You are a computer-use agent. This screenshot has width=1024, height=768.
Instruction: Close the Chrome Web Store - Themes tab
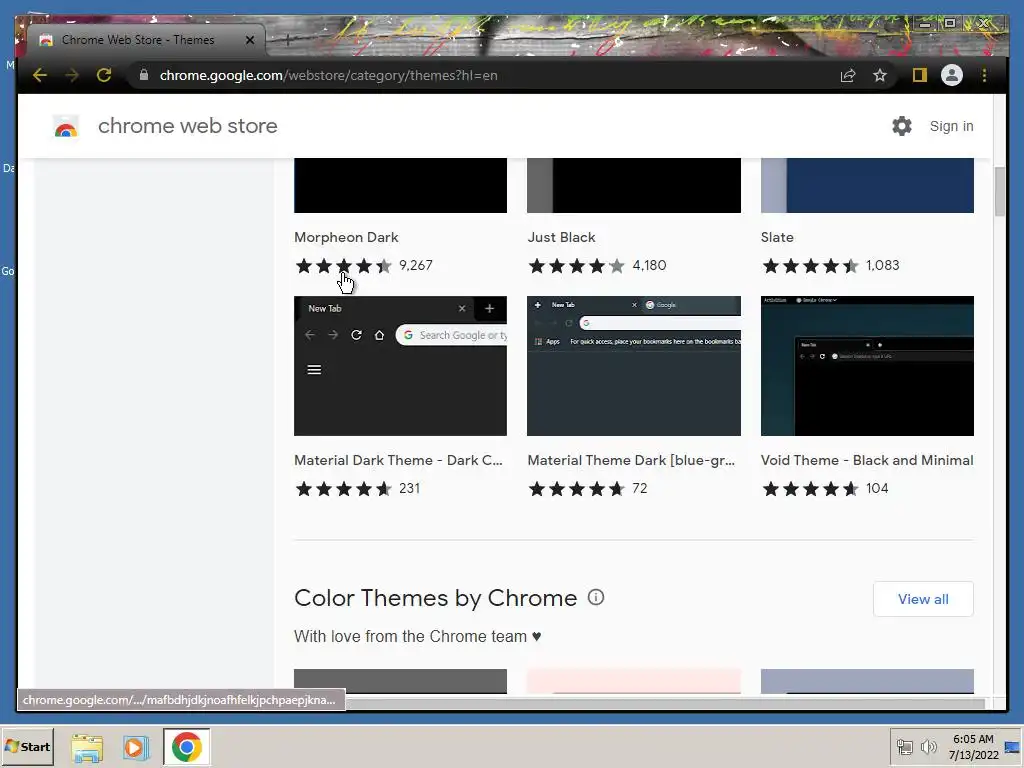249,40
